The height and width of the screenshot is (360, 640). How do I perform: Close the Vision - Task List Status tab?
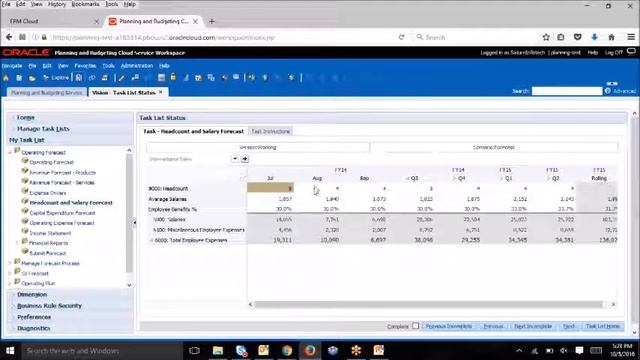point(160,92)
